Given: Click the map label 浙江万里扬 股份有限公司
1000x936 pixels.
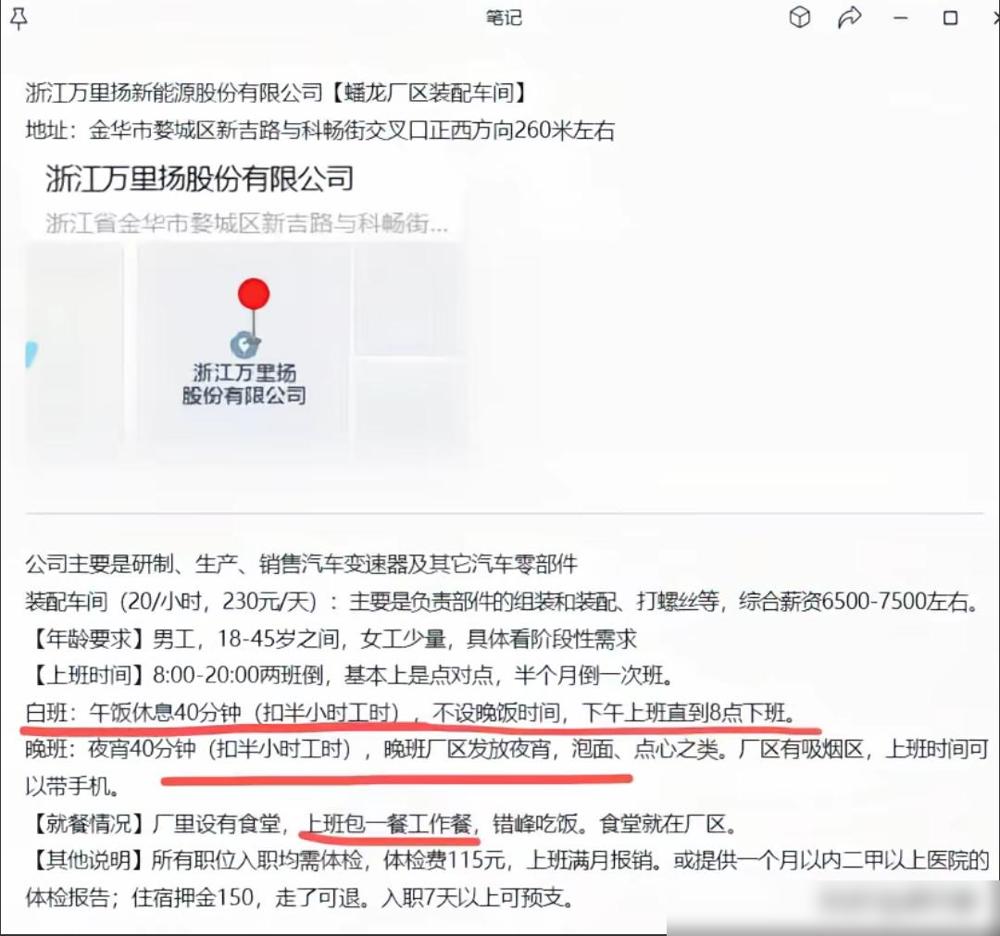Looking at the screenshot, I should coord(244,384).
